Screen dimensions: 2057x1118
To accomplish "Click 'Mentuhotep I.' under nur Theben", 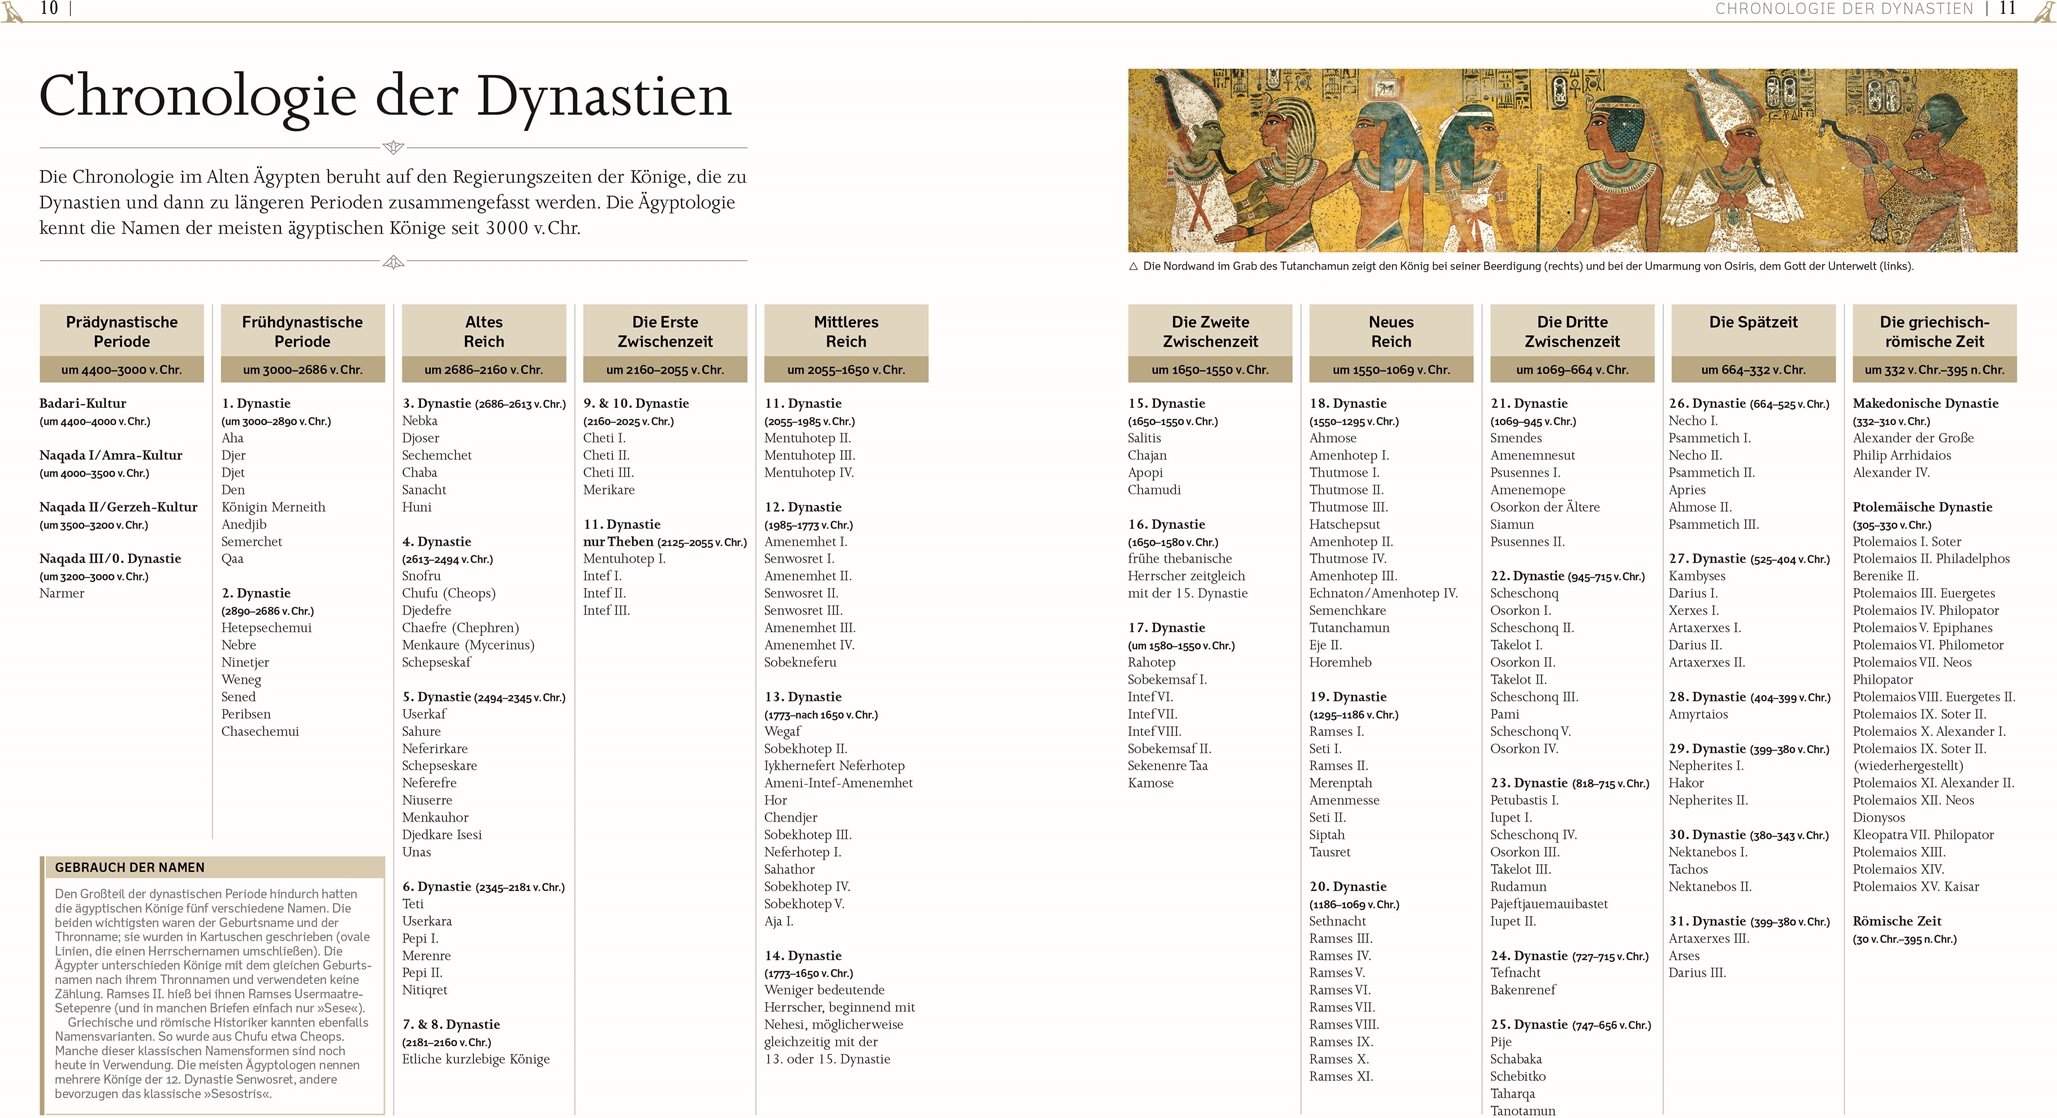I will [x=624, y=559].
